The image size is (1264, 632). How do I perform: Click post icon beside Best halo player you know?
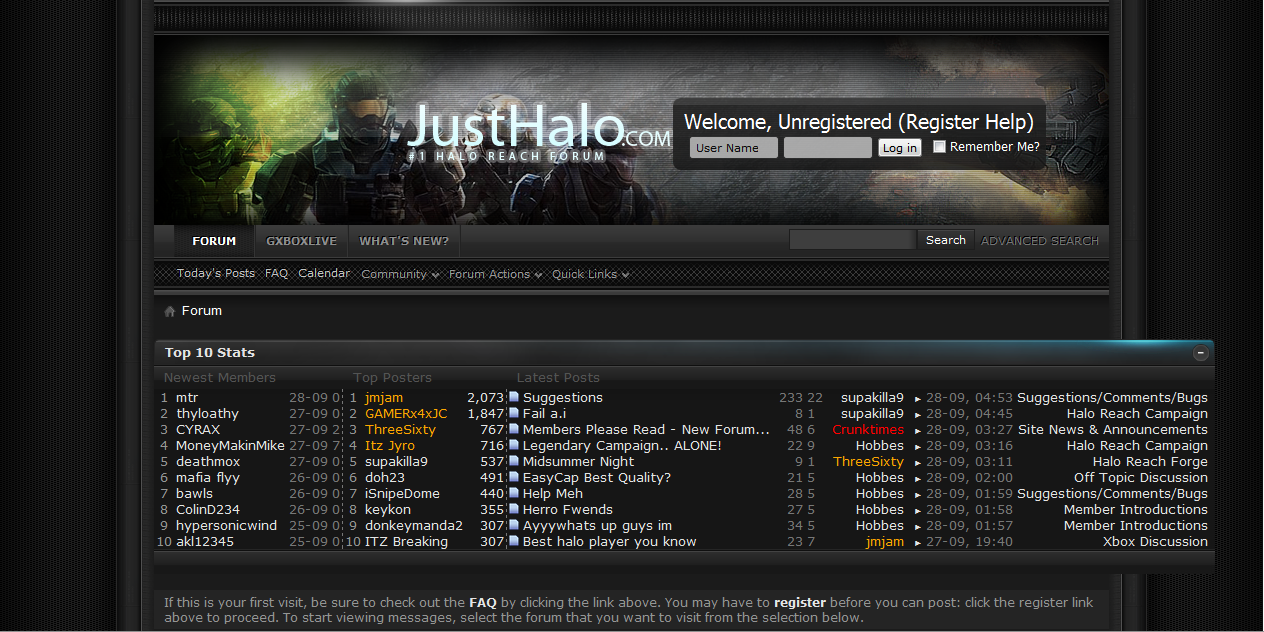click(514, 541)
